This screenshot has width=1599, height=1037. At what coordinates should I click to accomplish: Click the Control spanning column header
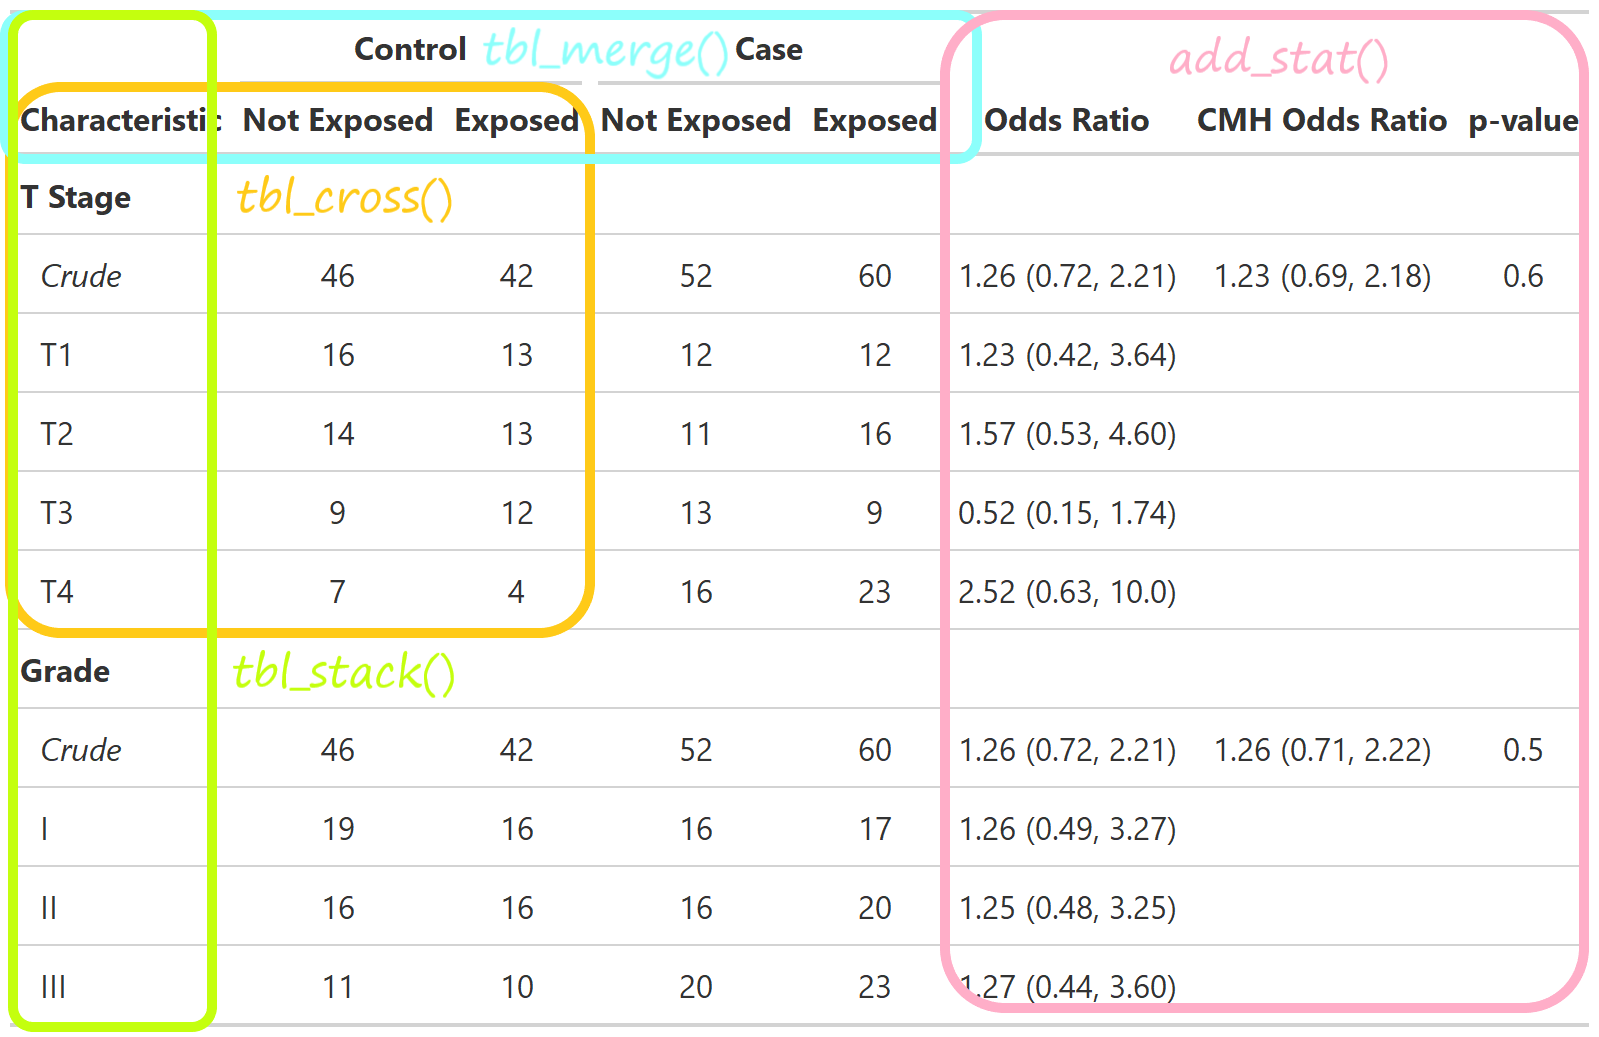click(x=410, y=49)
